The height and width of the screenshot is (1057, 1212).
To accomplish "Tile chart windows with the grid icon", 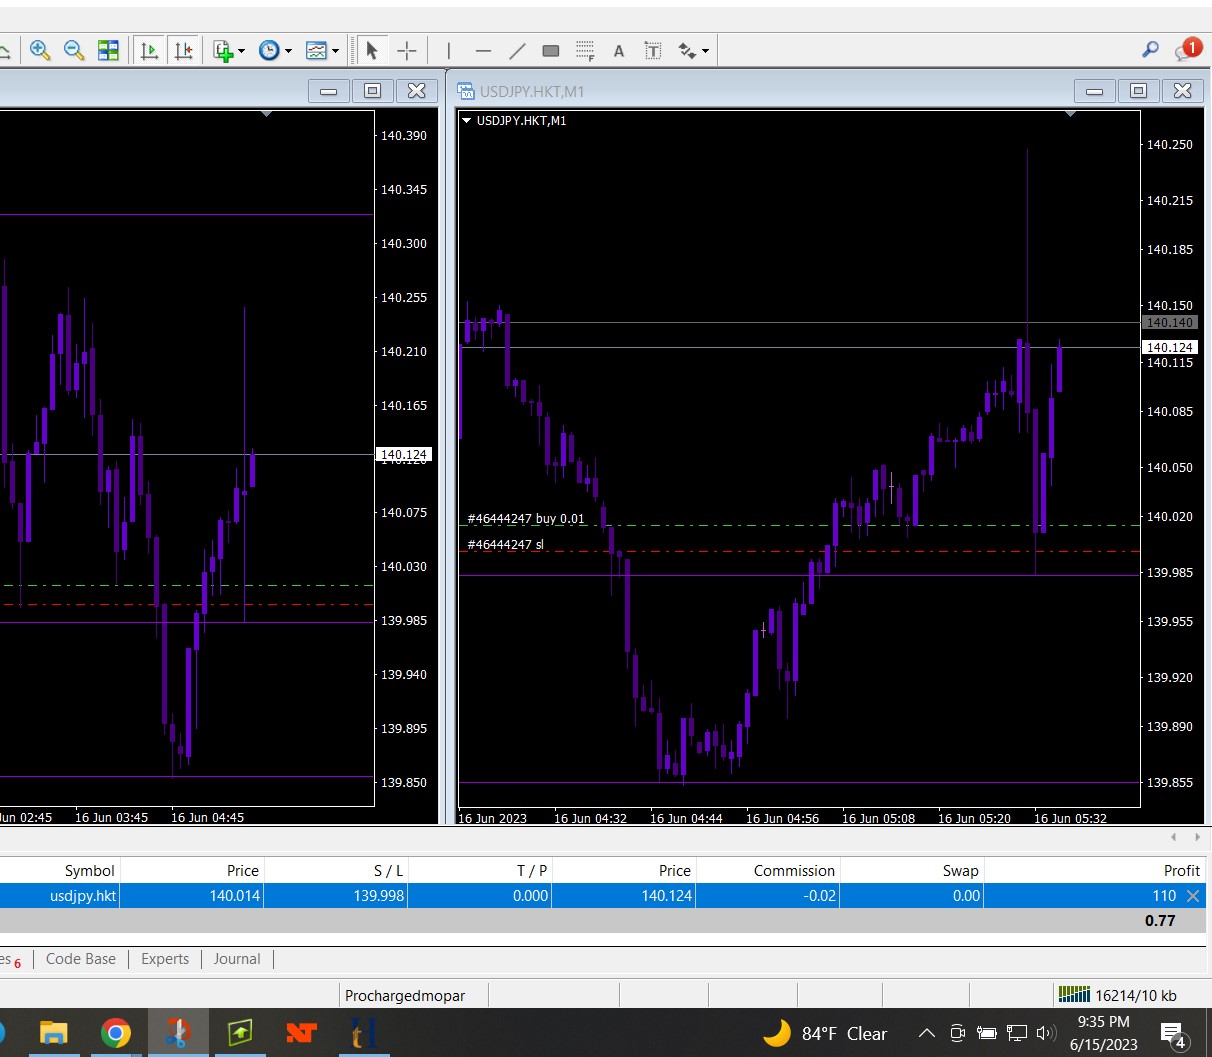I will click(x=108, y=50).
